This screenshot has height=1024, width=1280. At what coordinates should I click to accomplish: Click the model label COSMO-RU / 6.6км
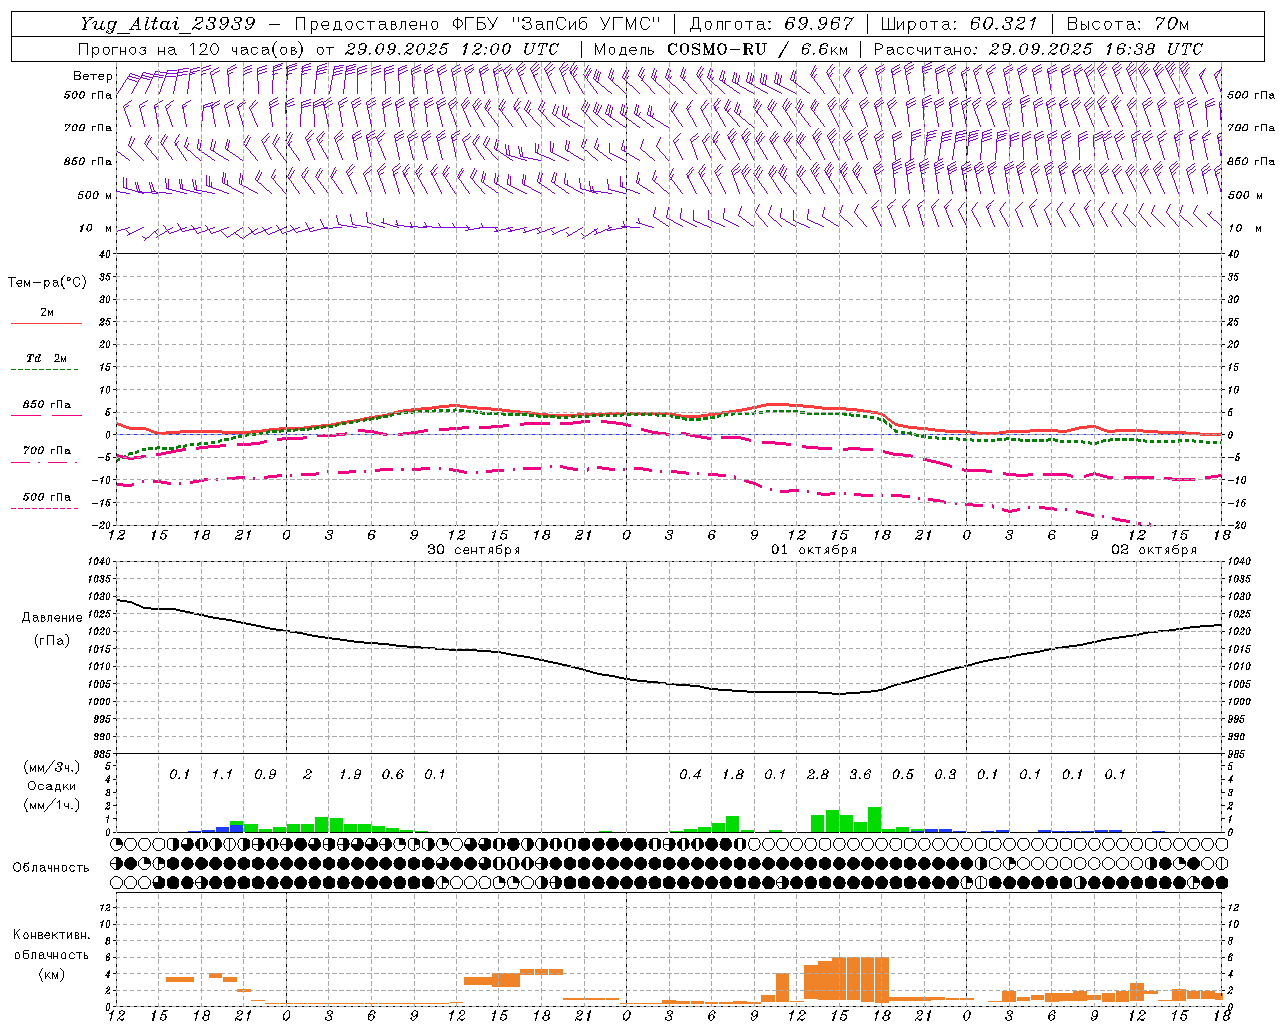coord(757,49)
